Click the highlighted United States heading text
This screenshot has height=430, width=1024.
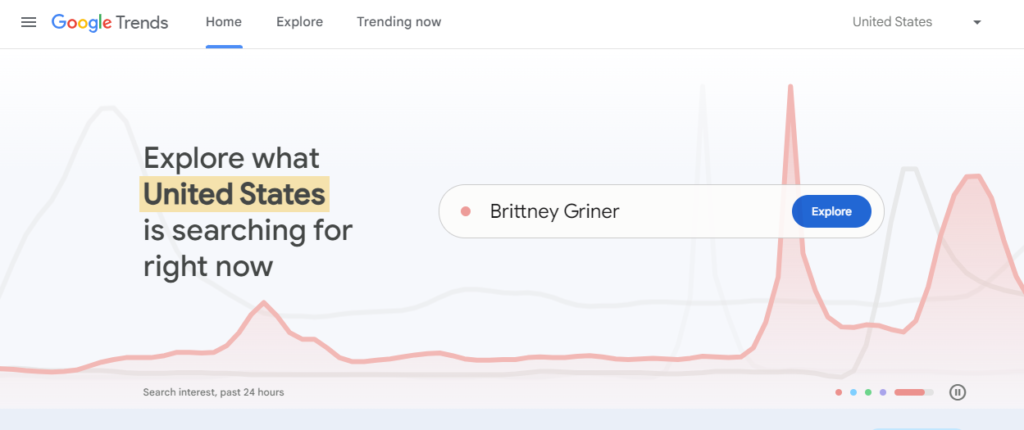(234, 193)
